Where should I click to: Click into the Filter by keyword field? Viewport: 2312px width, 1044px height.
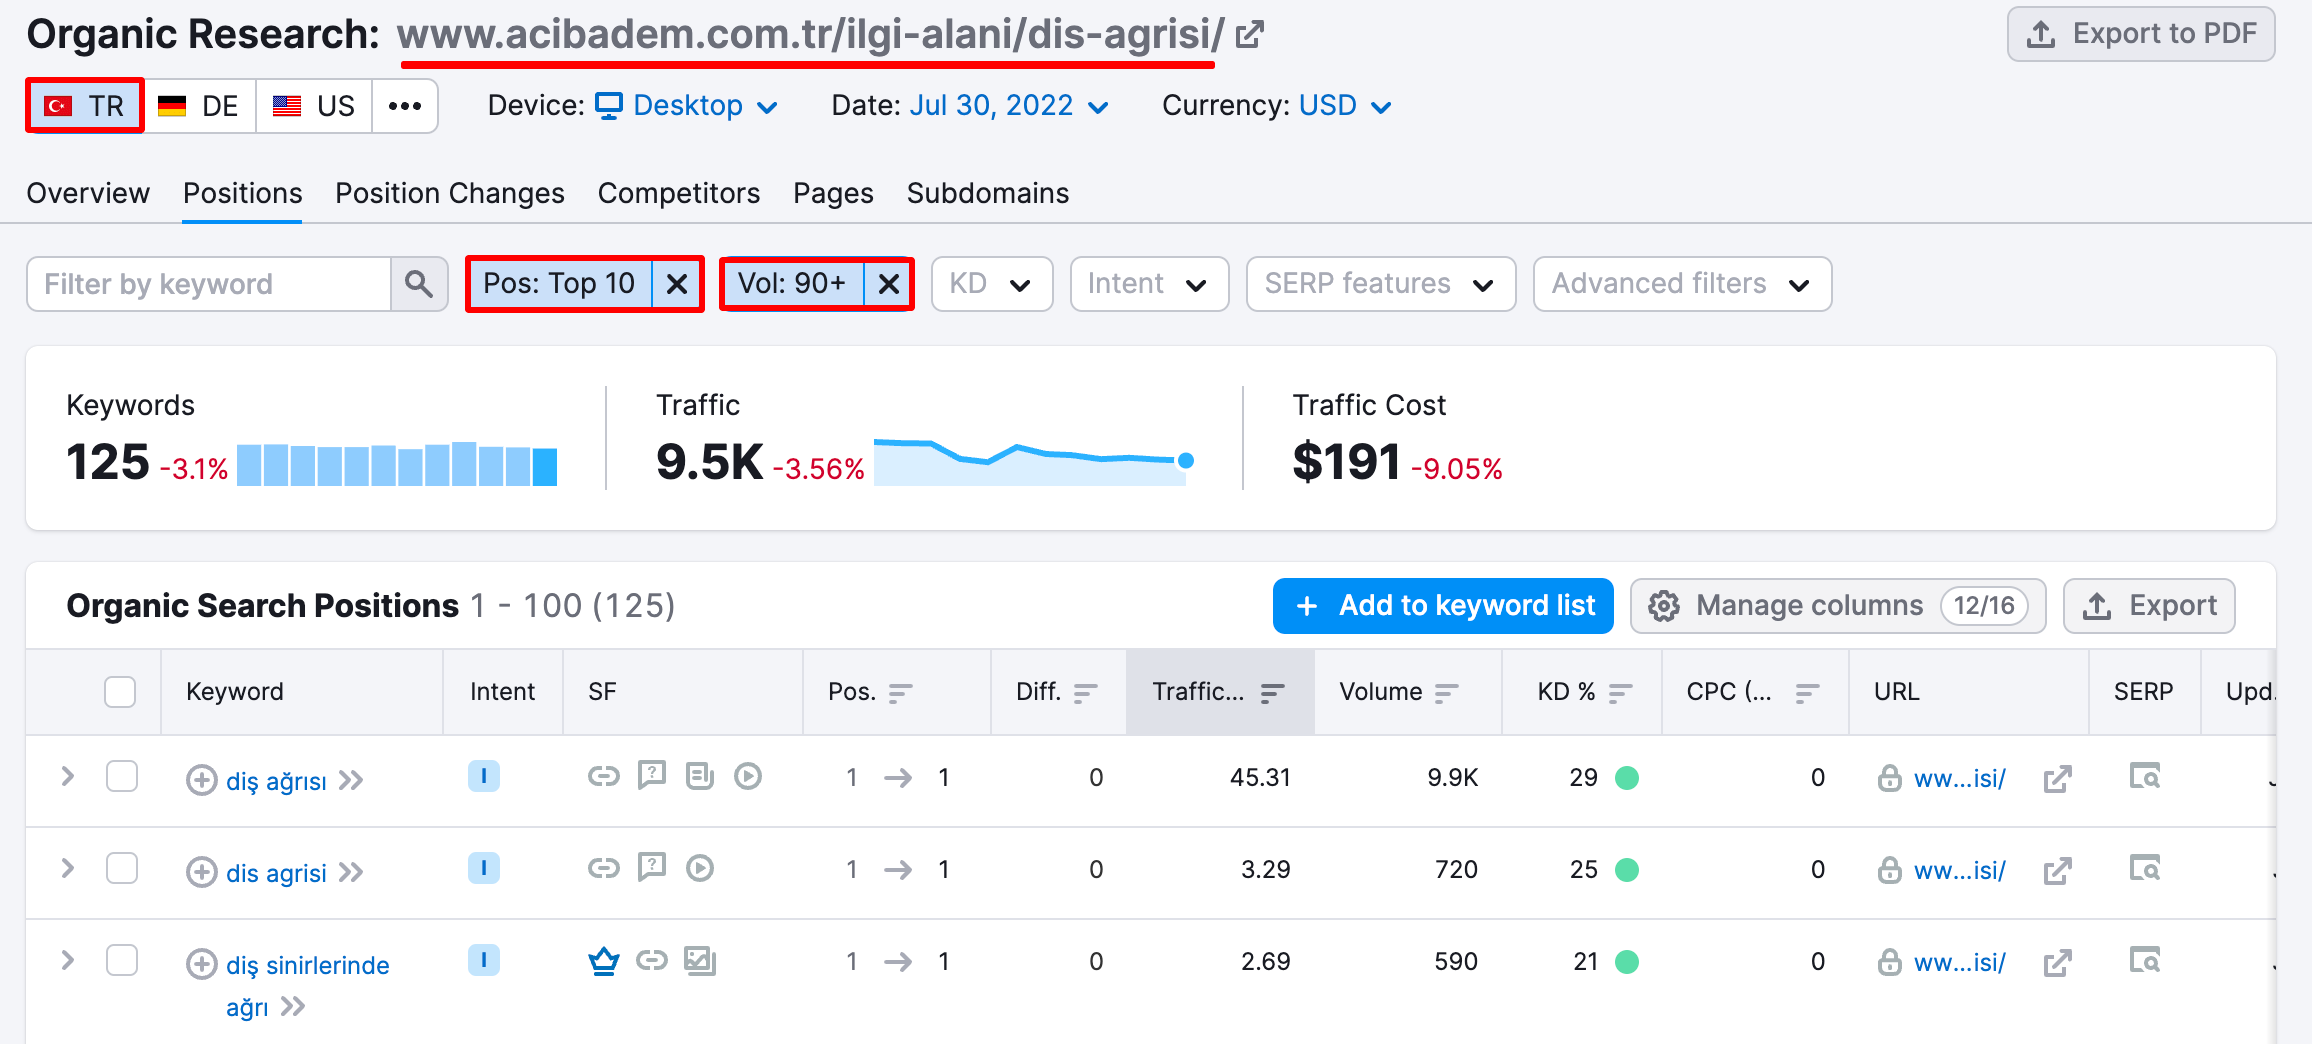point(208,284)
